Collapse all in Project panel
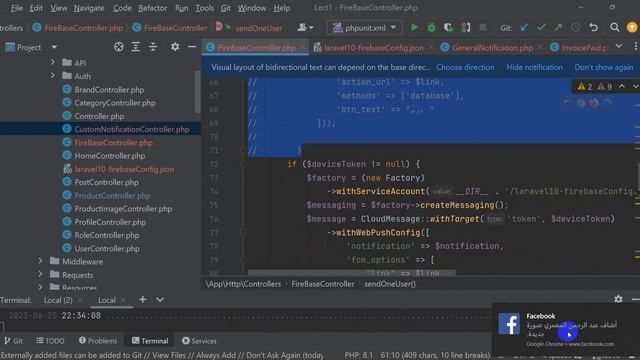640x360 pixels. pos(153,47)
